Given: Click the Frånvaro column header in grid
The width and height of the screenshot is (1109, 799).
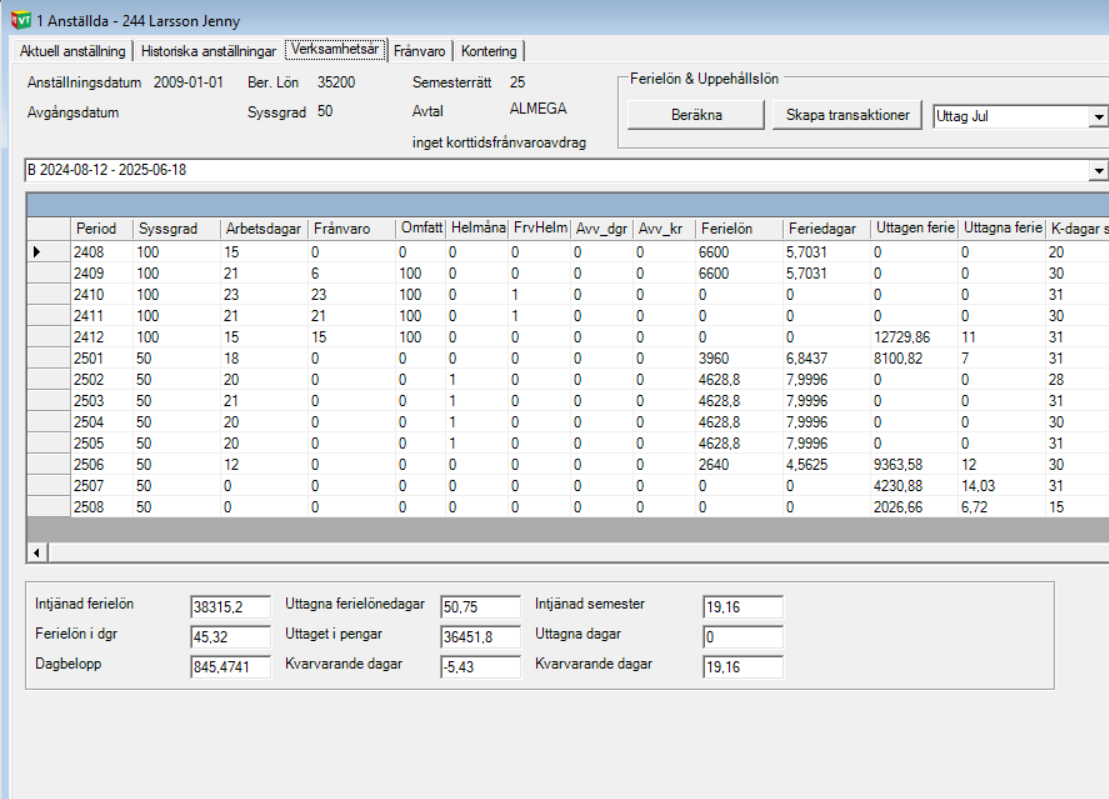Looking at the screenshot, I should pos(352,228).
